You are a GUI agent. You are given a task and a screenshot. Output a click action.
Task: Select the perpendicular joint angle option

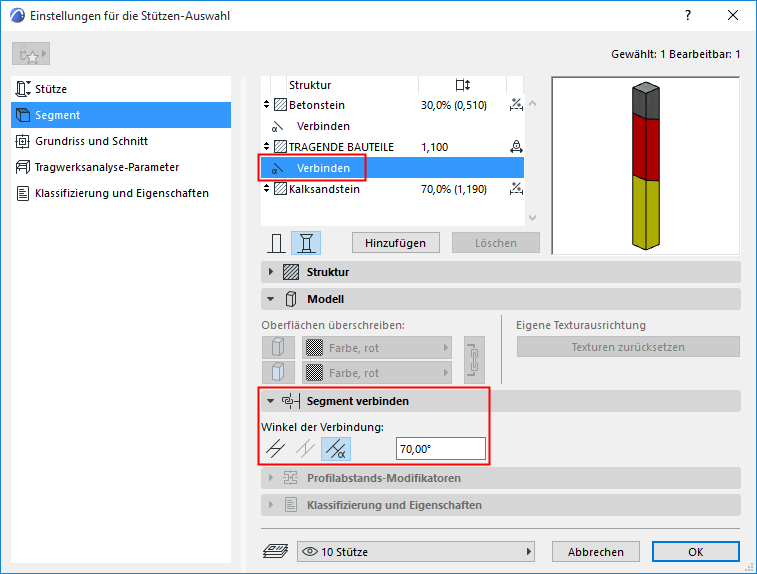[x=306, y=449]
